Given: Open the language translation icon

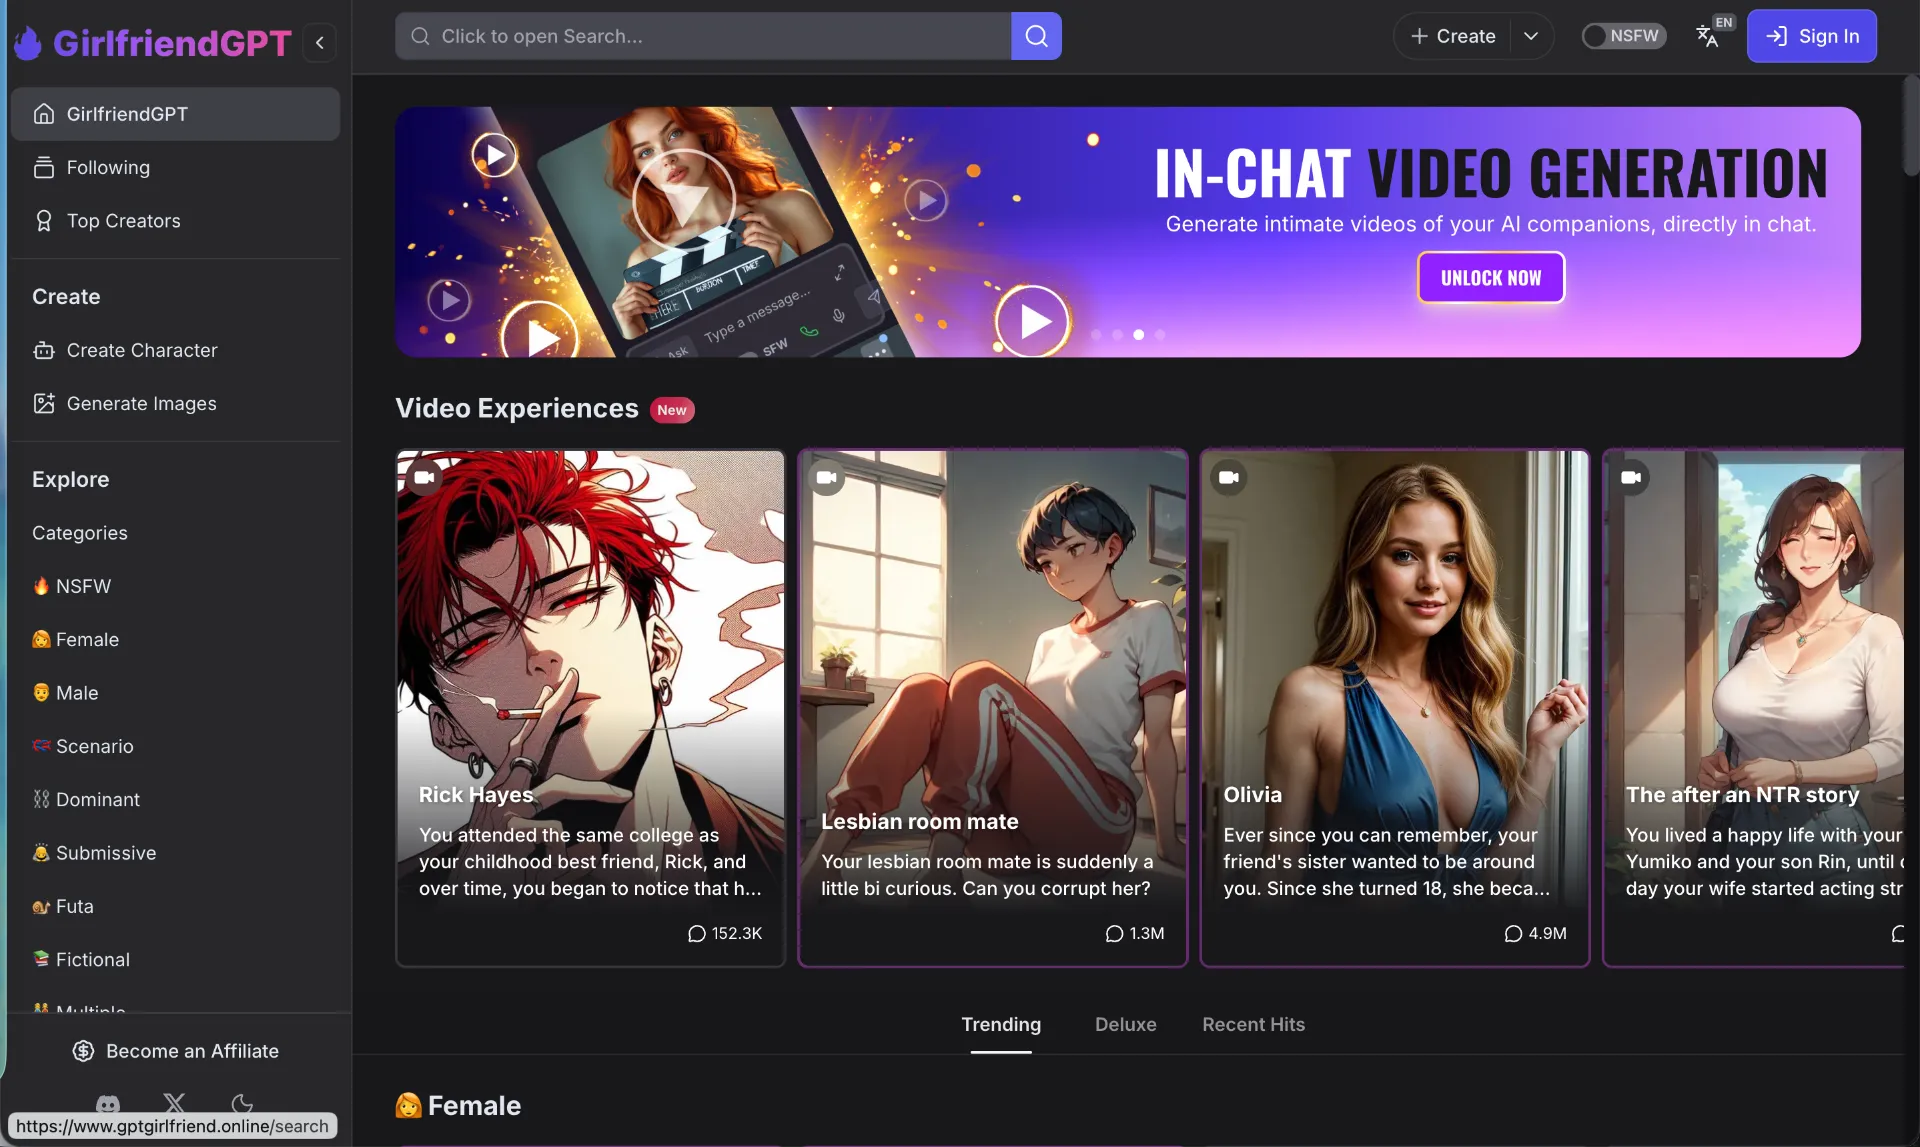Looking at the screenshot, I should (x=1708, y=36).
